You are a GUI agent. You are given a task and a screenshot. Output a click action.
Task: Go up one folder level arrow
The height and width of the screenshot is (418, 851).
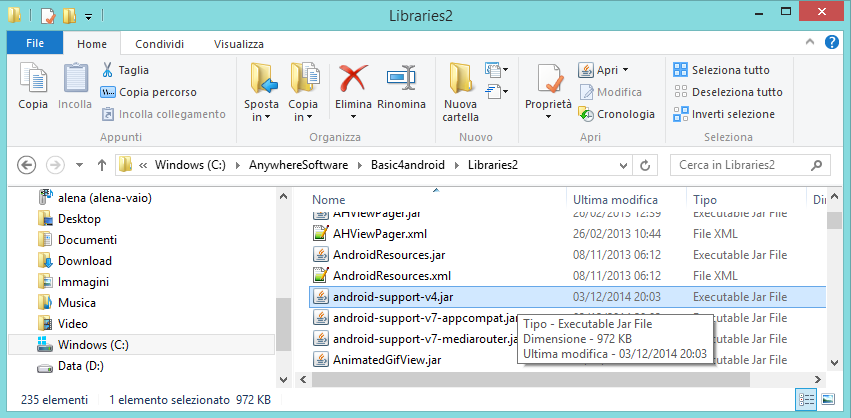click(101, 164)
